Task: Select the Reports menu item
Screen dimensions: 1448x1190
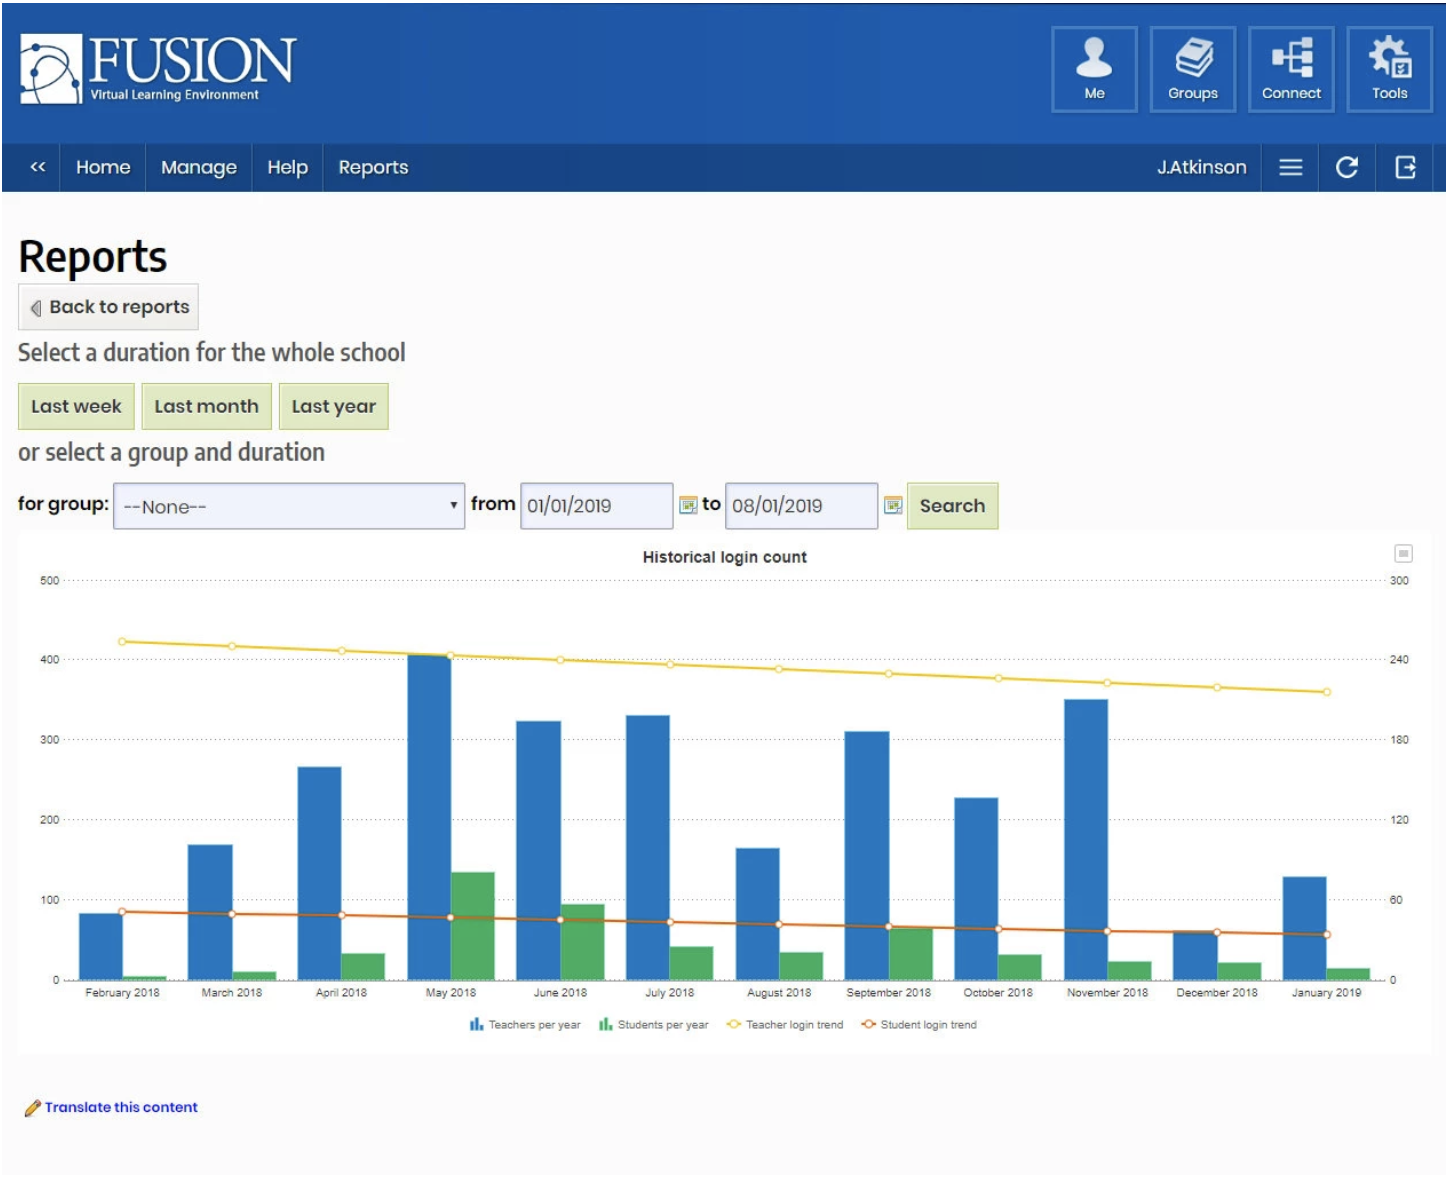Action: click(373, 167)
